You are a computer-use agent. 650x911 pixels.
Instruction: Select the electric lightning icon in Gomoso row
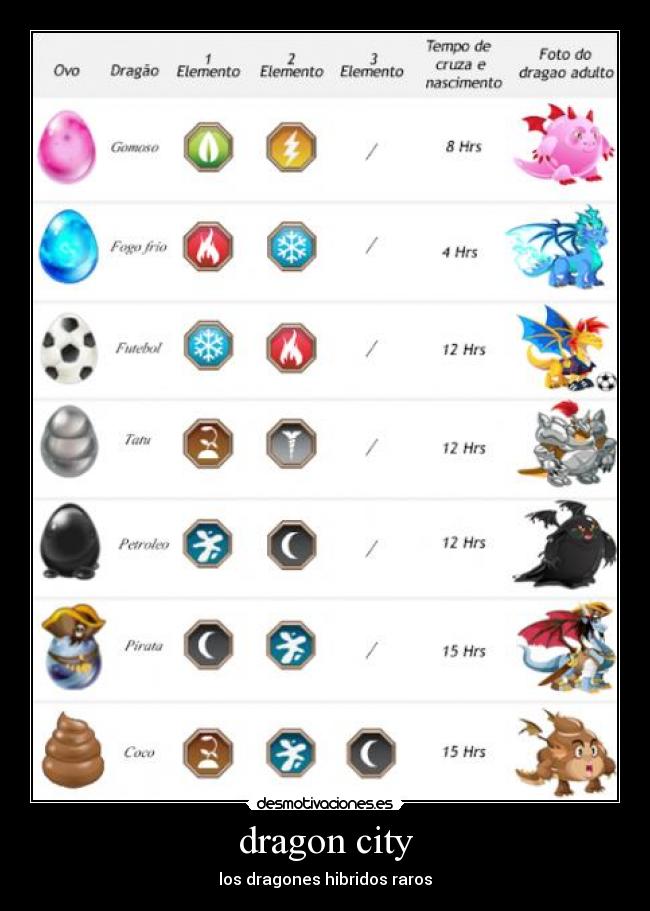point(292,147)
